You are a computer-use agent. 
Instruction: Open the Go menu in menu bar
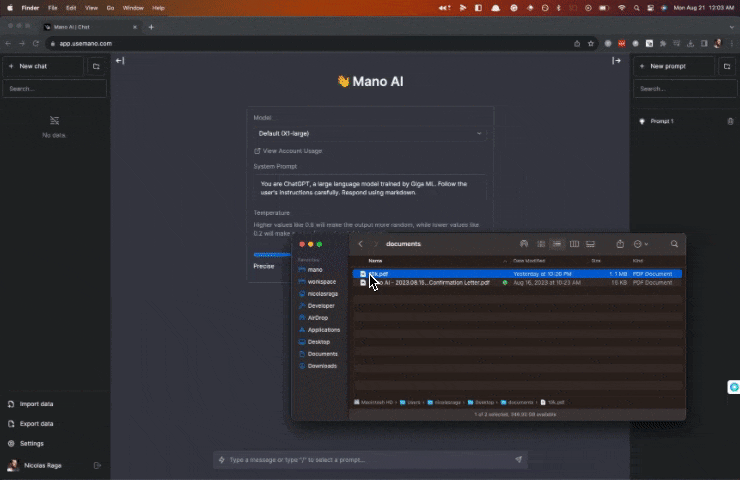pos(109,7)
